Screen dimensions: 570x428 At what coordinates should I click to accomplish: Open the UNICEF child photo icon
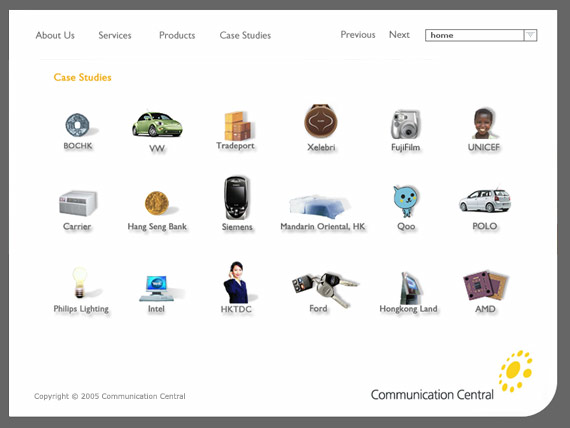click(x=484, y=123)
